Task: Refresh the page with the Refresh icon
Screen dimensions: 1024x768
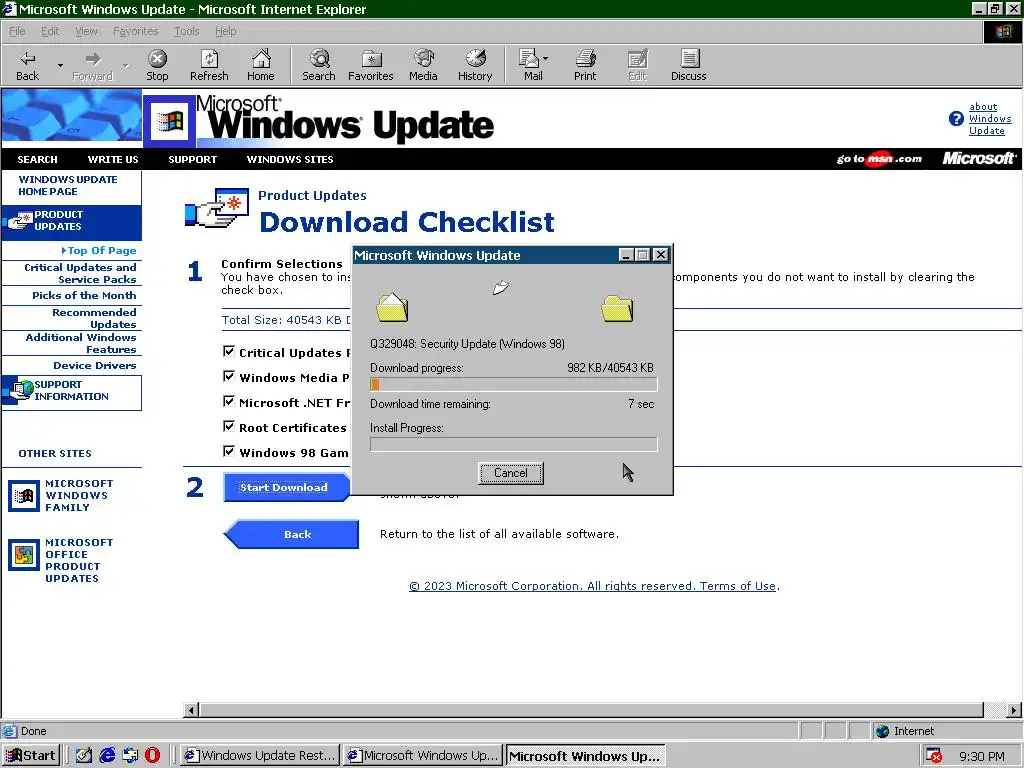Action: tap(209, 59)
